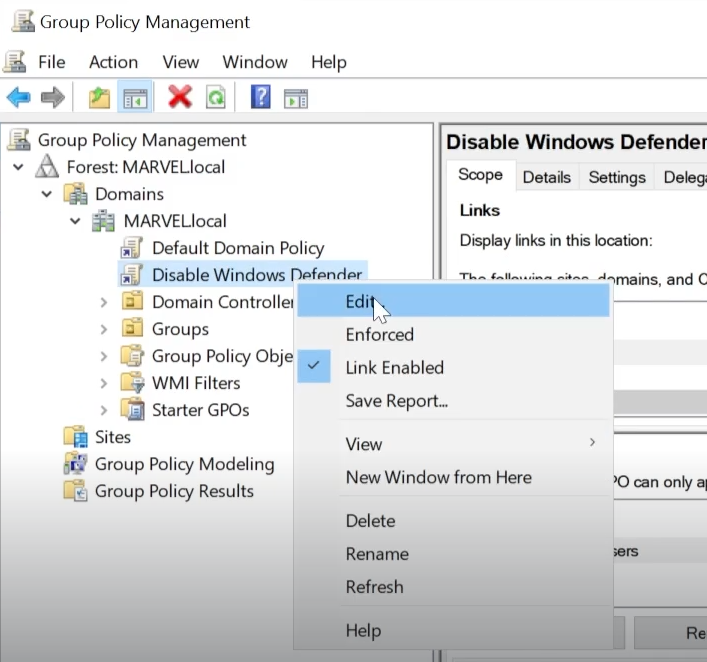Switch to the Scope tab
Viewport: 707px width, 662px height.
[481, 175]
